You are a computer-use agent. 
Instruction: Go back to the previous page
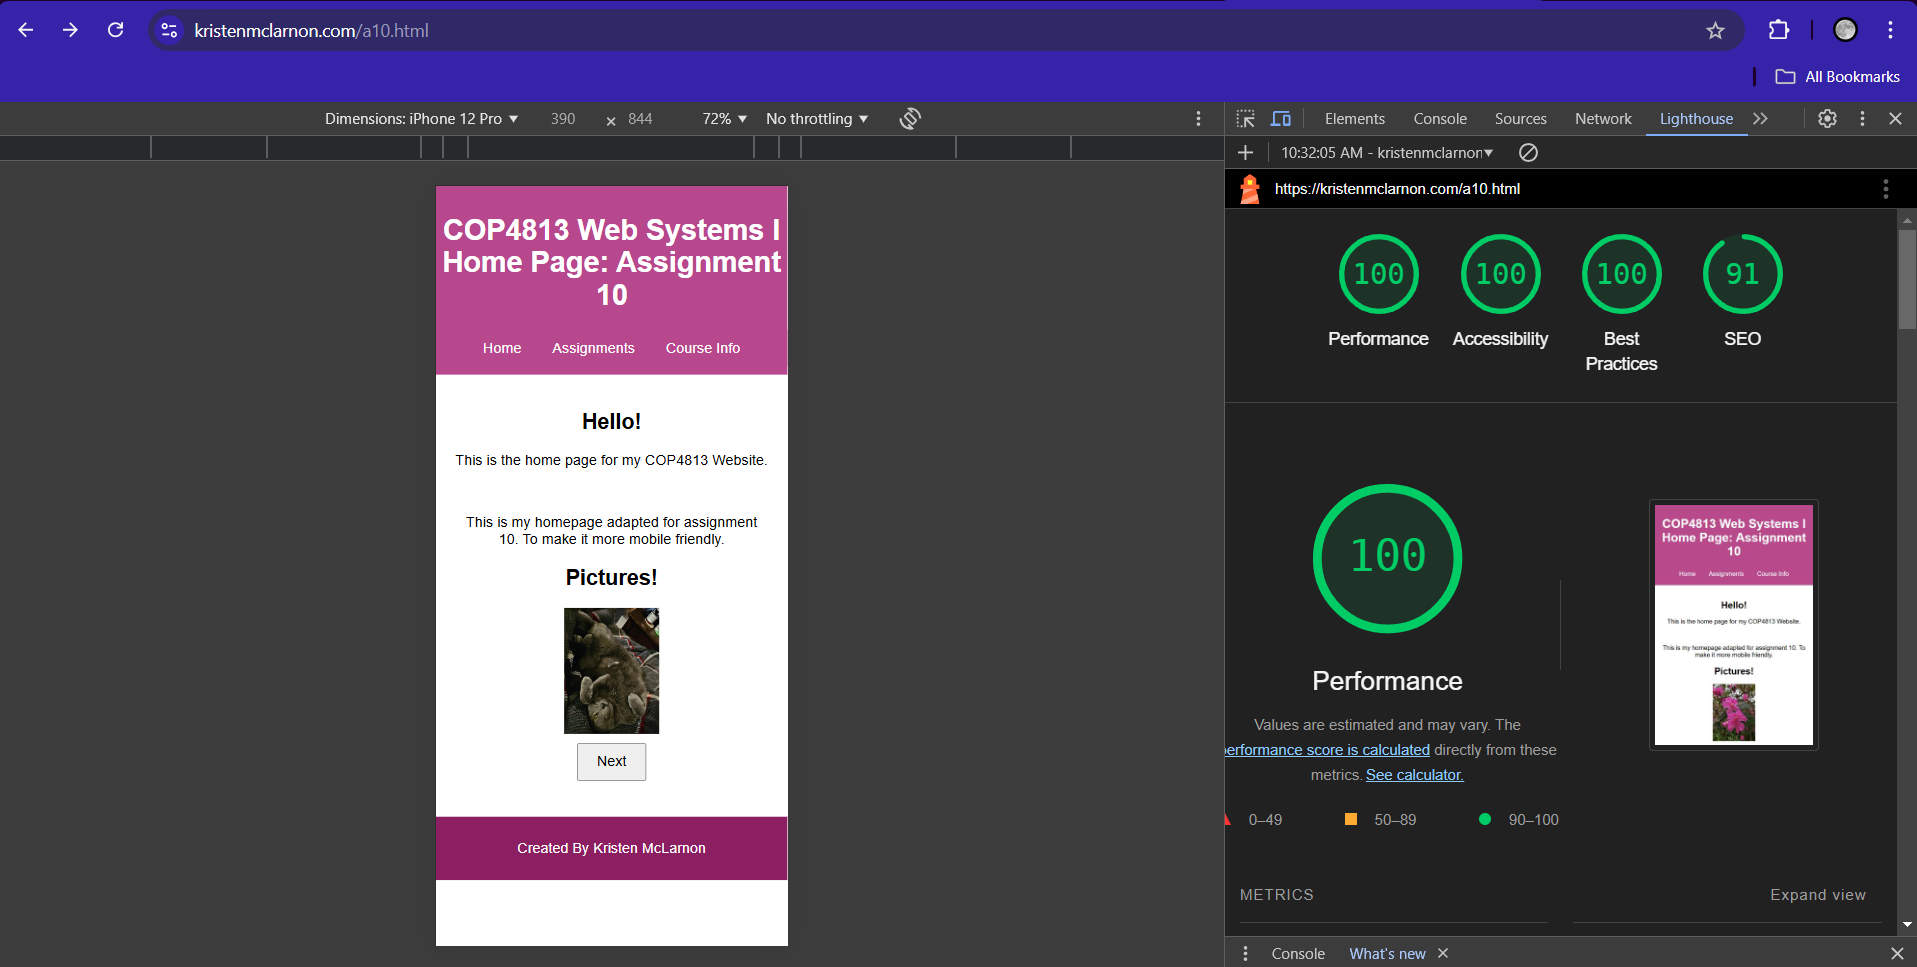(x=26, y=30)
